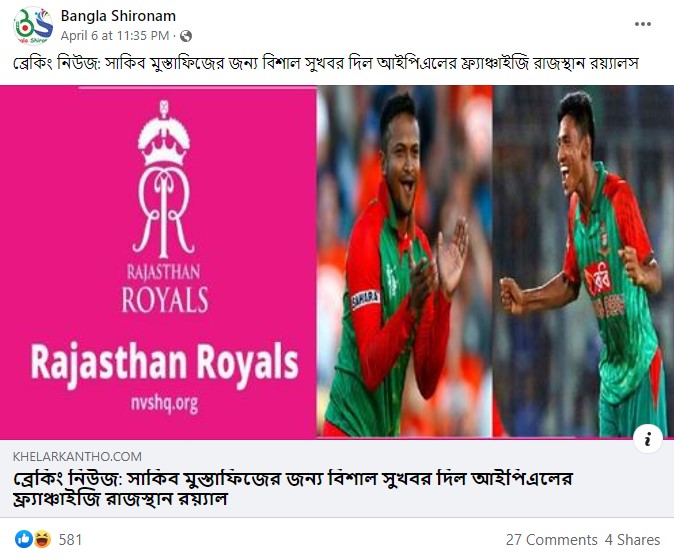Click the right cricketer celebrating photo
Viewport: 674px width, 560px height.
[583, 261]
